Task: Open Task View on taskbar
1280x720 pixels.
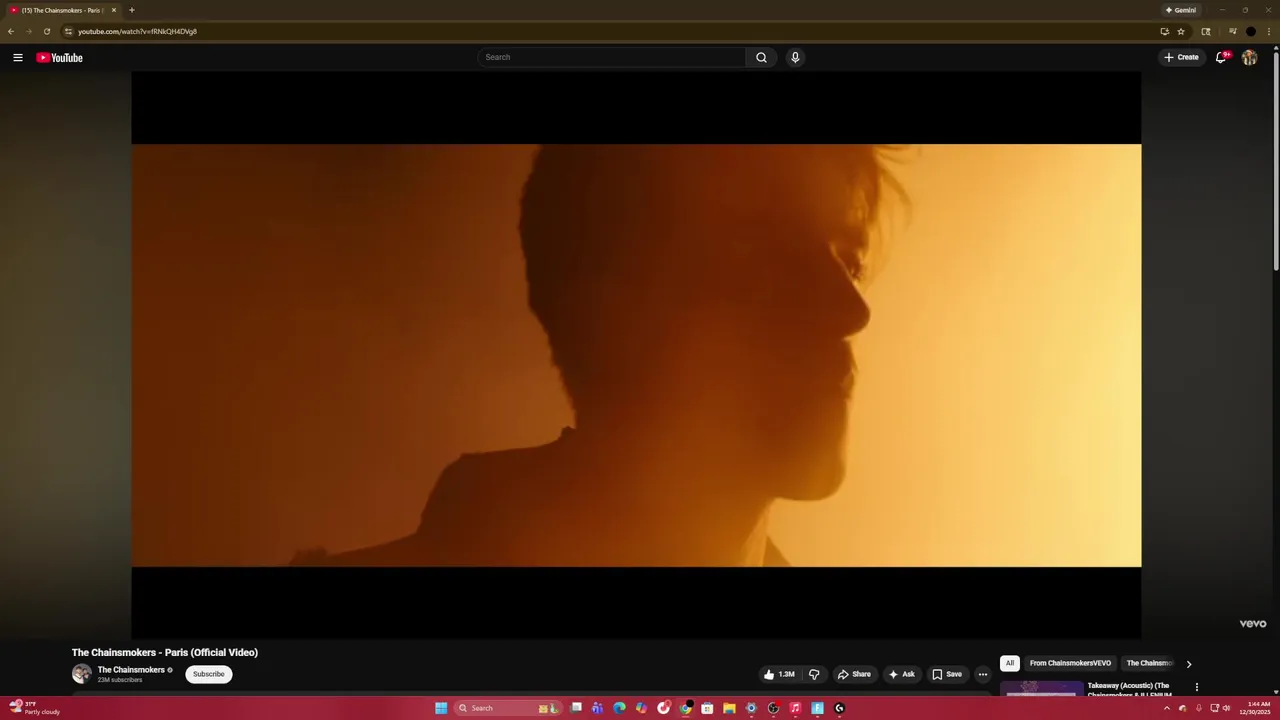Action: [576, 708]
